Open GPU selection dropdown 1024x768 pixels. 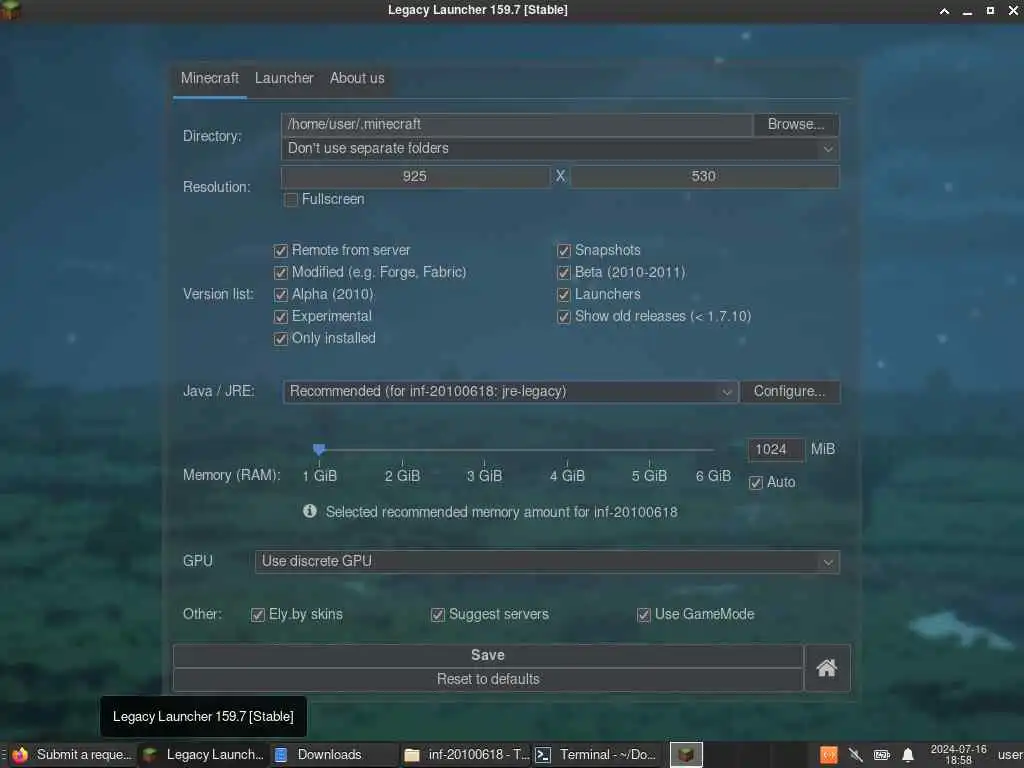point(547,562)
